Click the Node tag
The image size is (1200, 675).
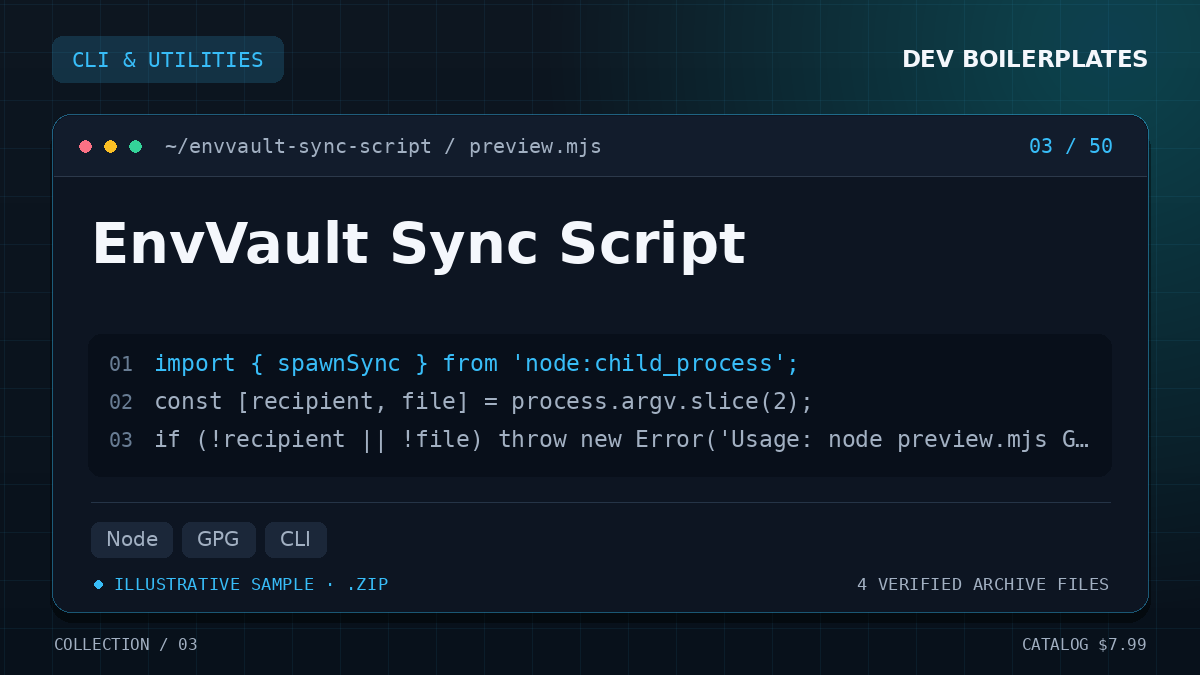(x=132, y=540)
